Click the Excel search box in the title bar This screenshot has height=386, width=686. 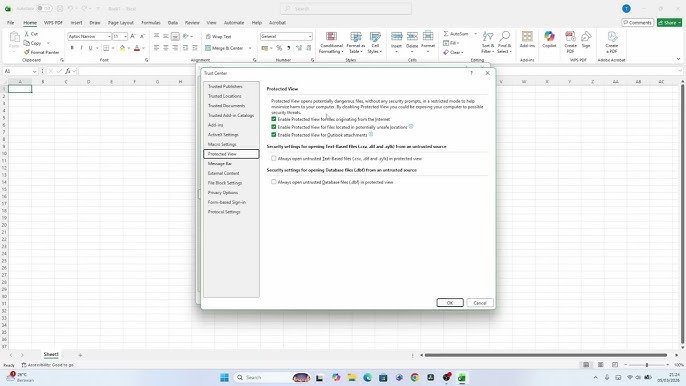(x=346, y=8)
